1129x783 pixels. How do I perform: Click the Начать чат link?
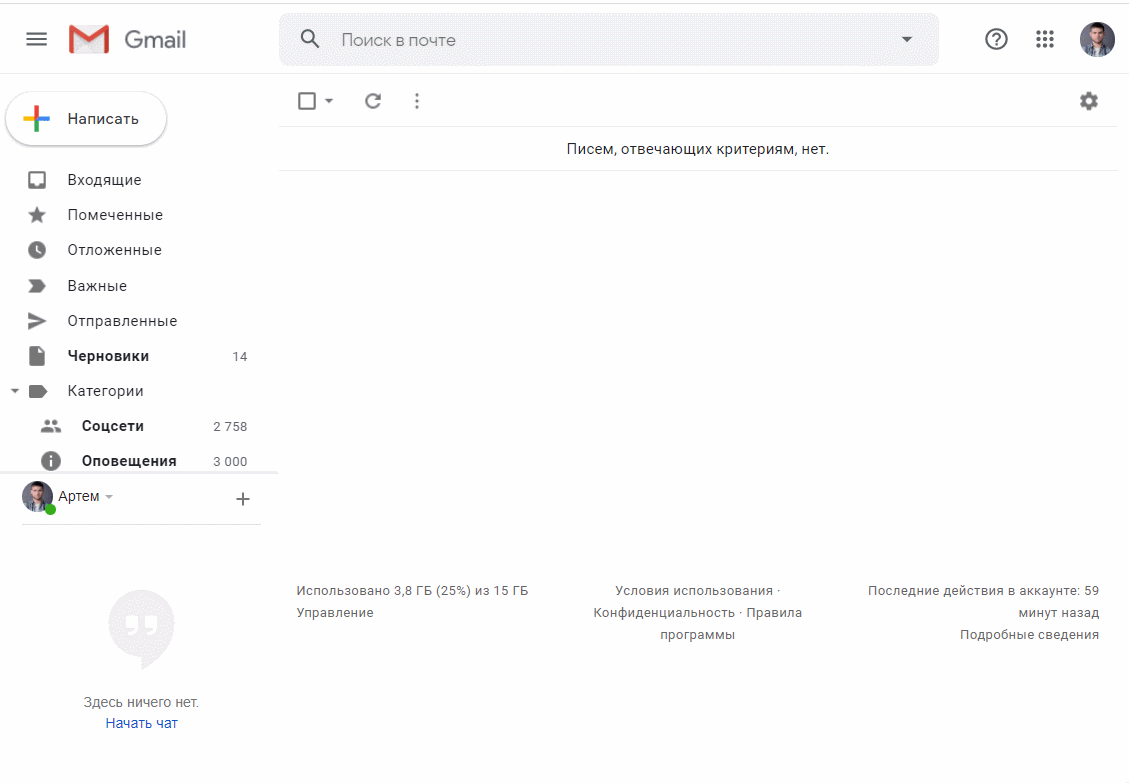(141, 723)
